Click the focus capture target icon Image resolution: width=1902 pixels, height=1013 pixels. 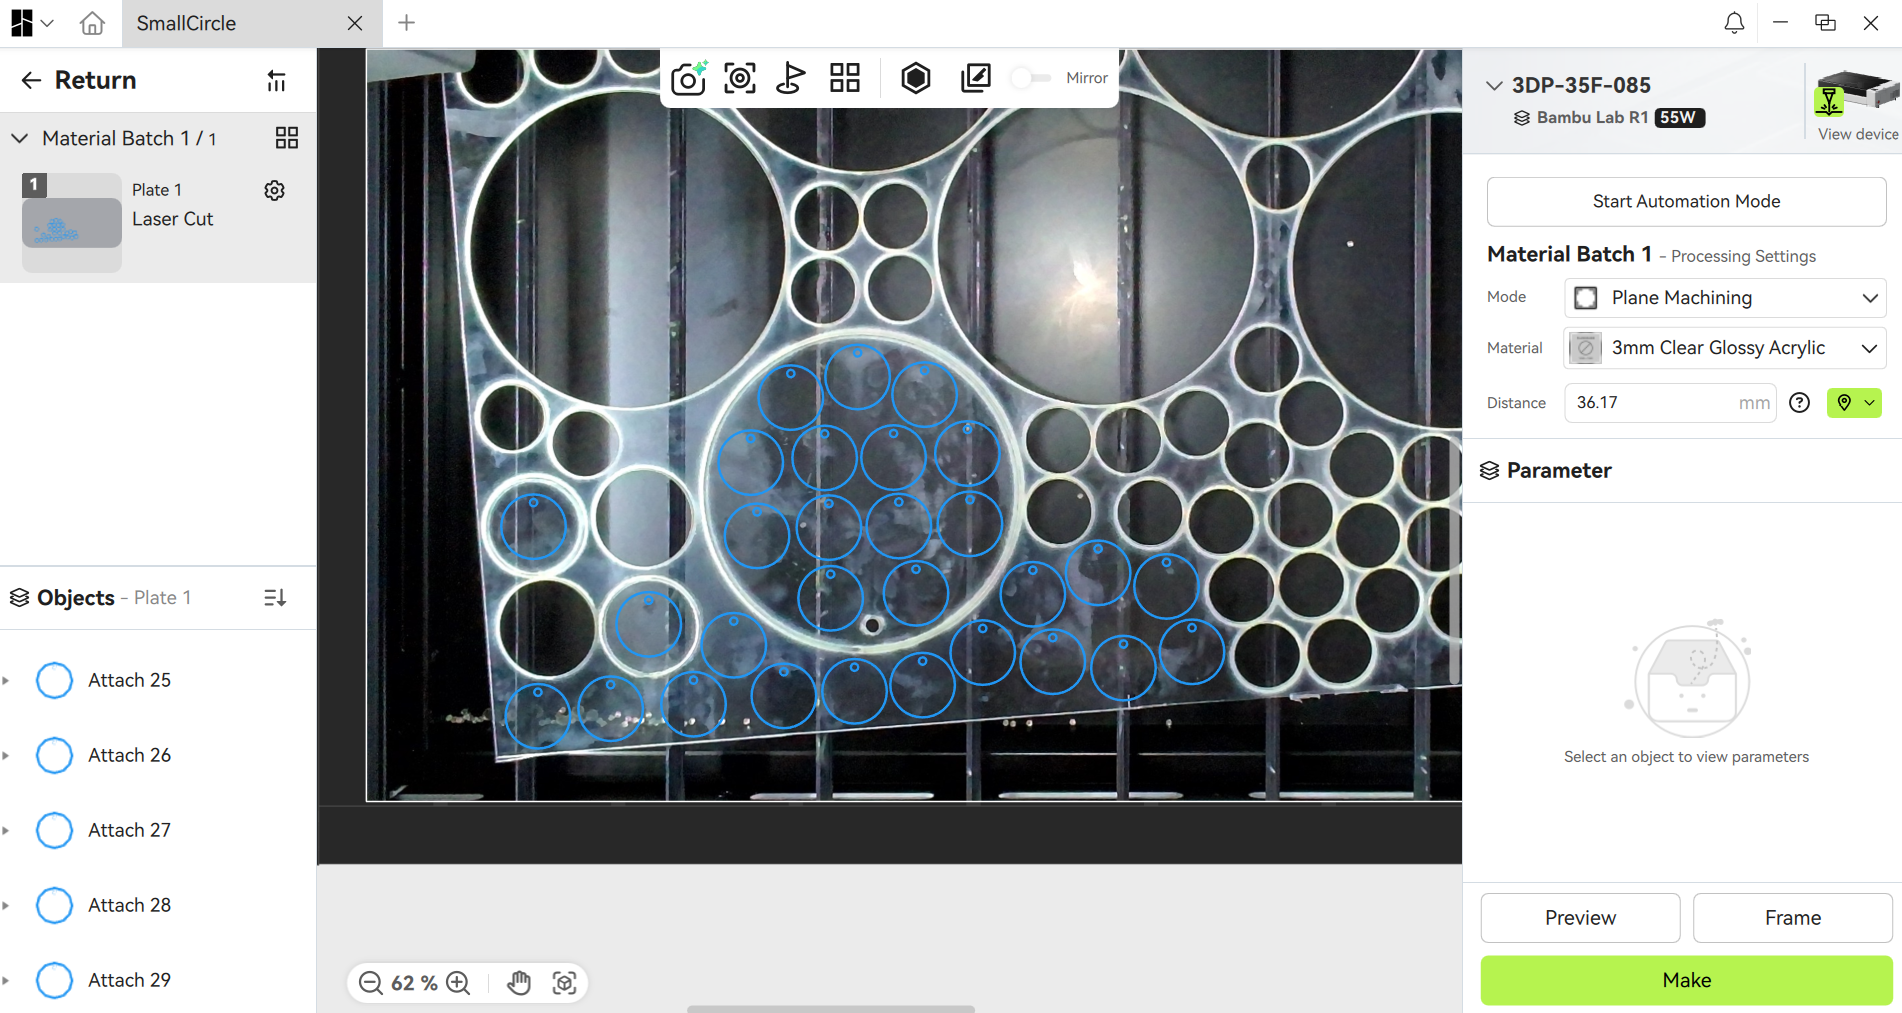pyautogui.click(x=740, y=78)
